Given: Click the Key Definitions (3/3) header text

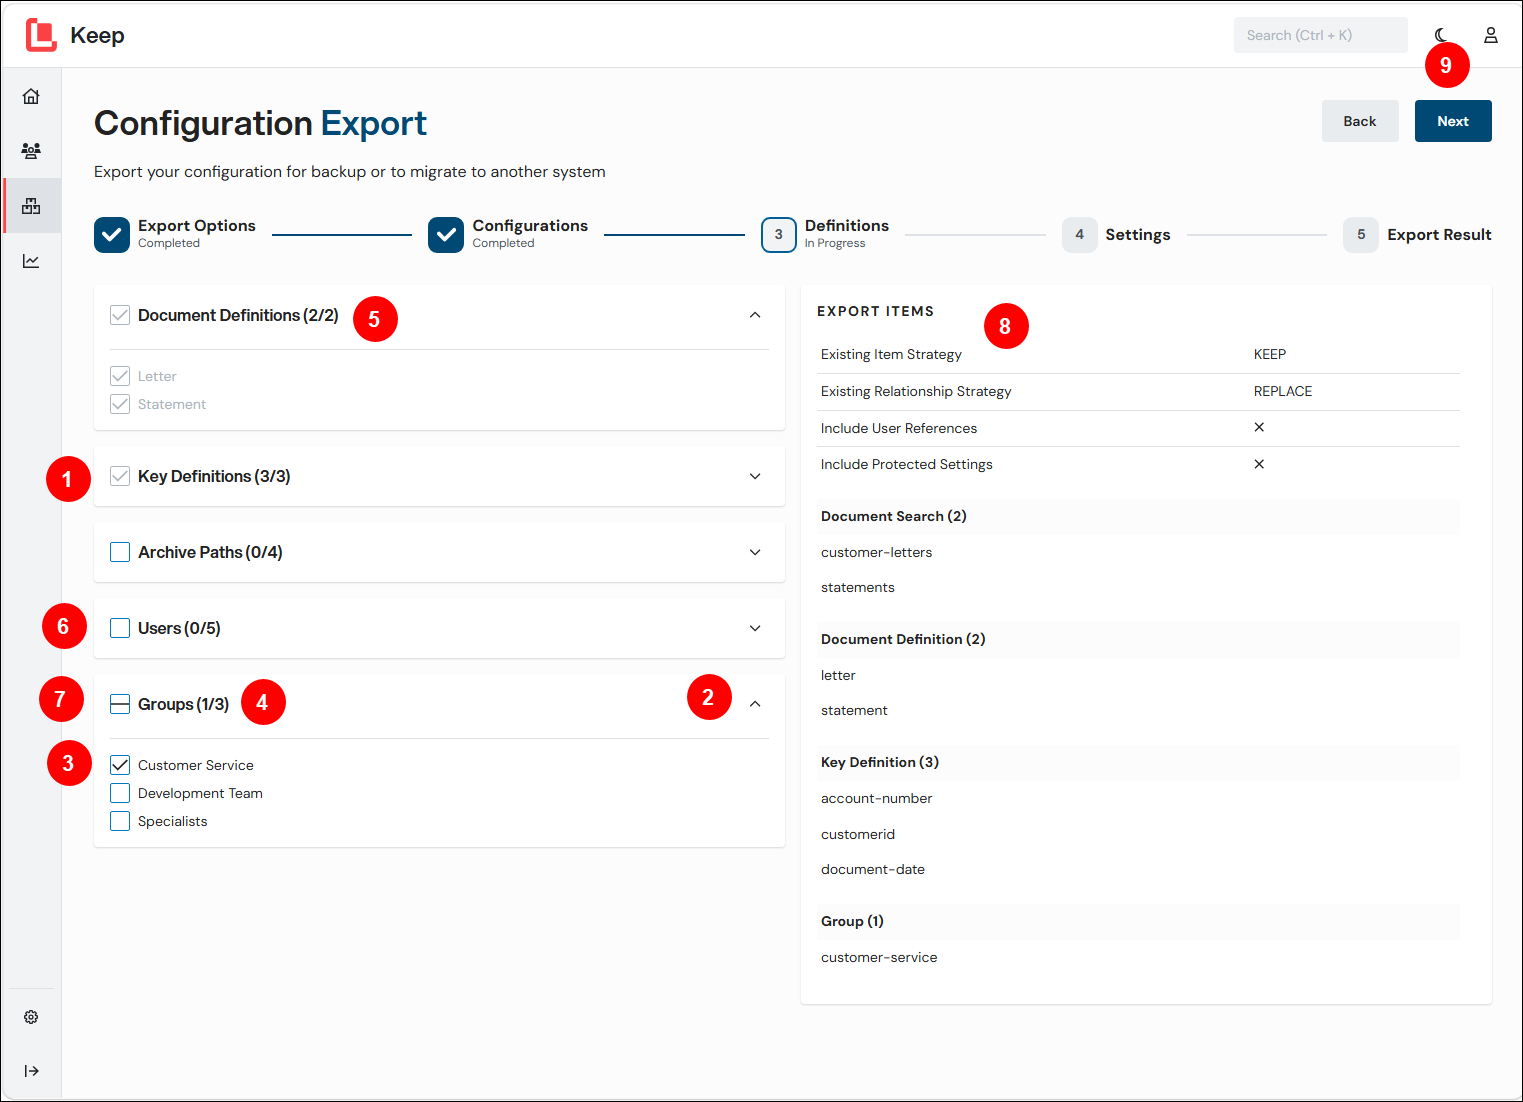Looking at the screenshot, I should 214,476.
